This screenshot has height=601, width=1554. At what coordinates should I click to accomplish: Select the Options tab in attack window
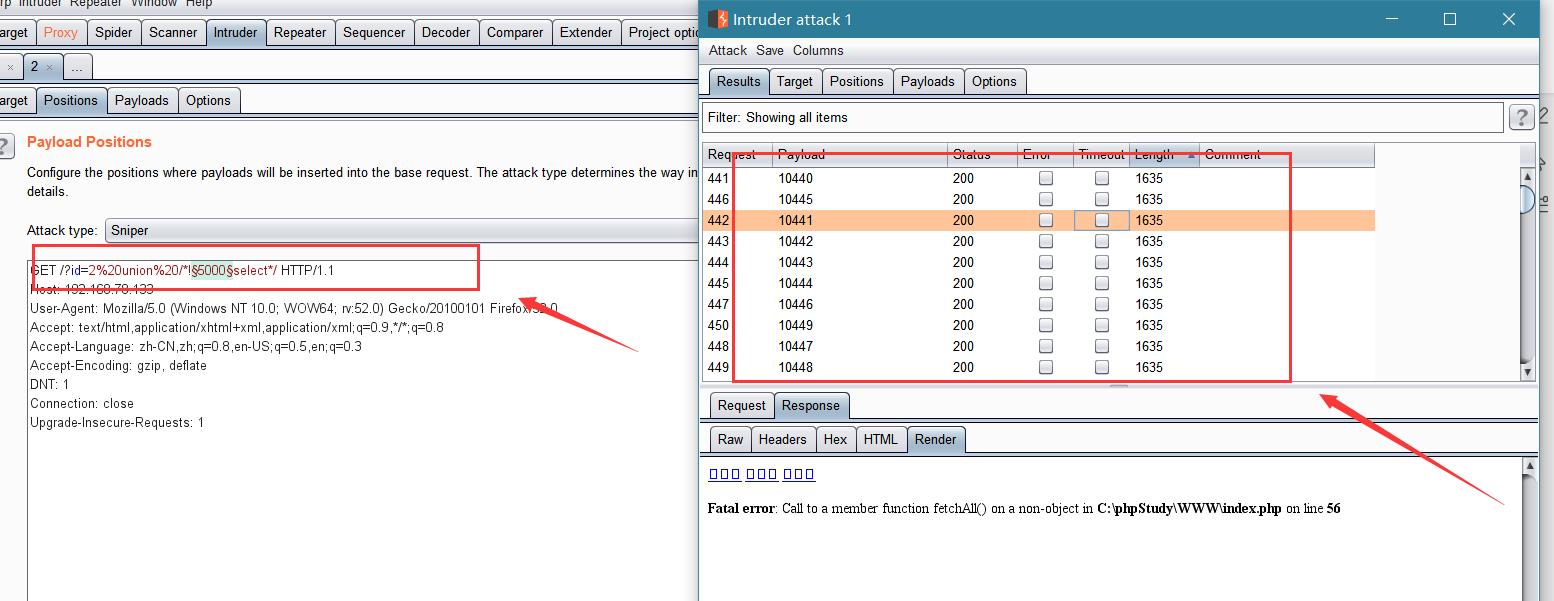point(994,81)
